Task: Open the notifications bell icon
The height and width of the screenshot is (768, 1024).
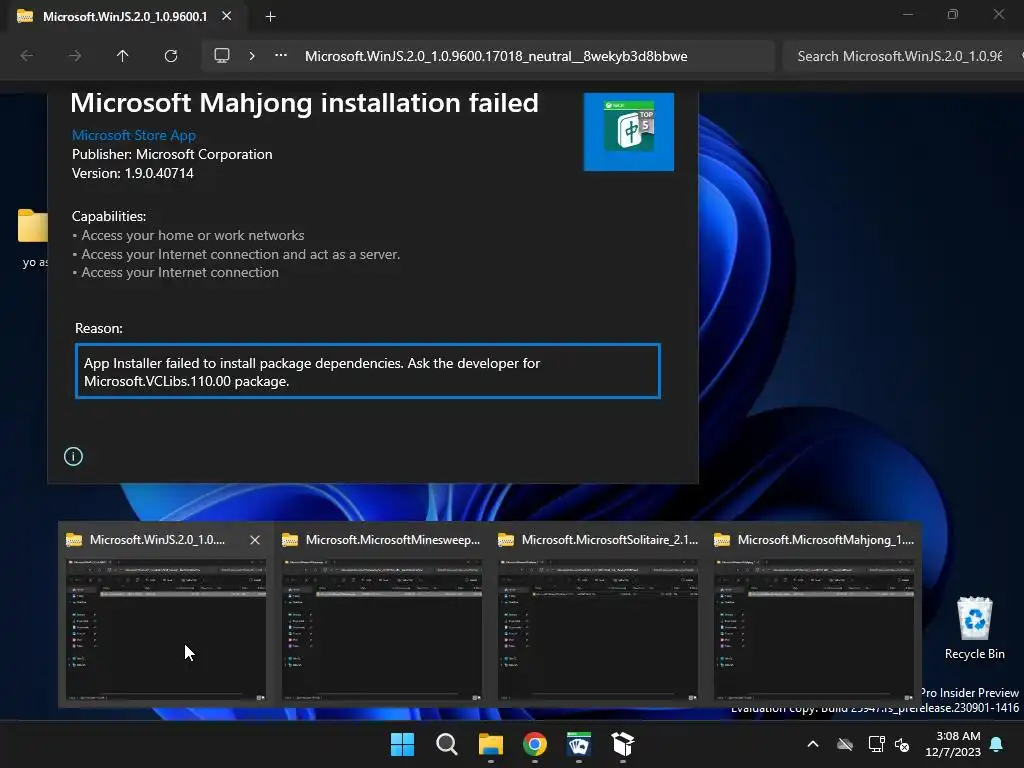Action: point(997,744)
